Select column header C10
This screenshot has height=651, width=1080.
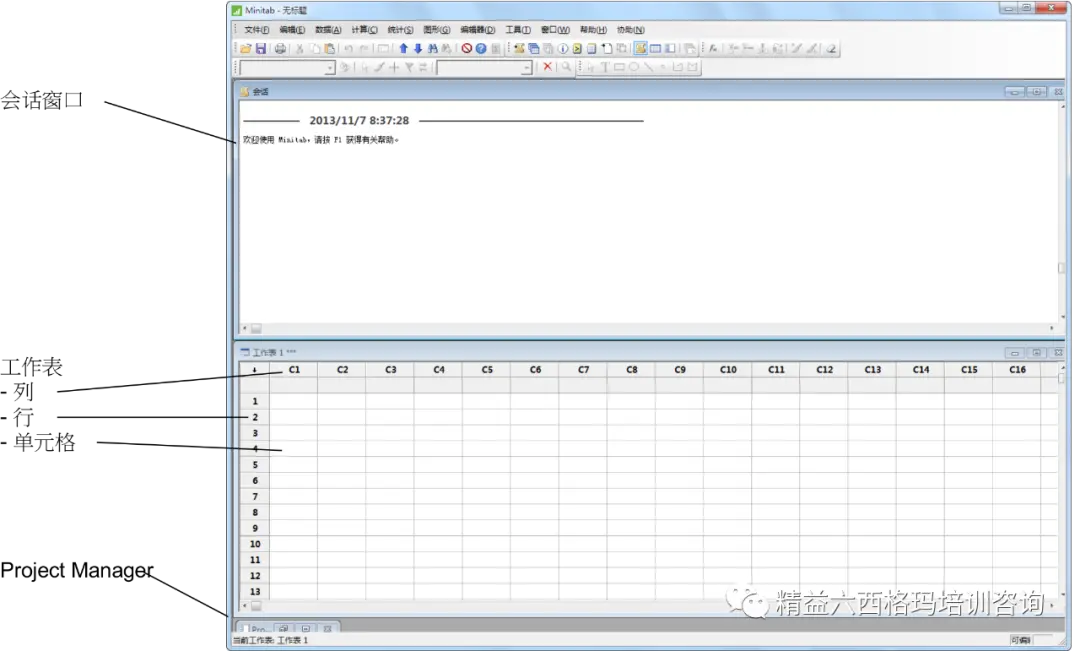(728, 370)
